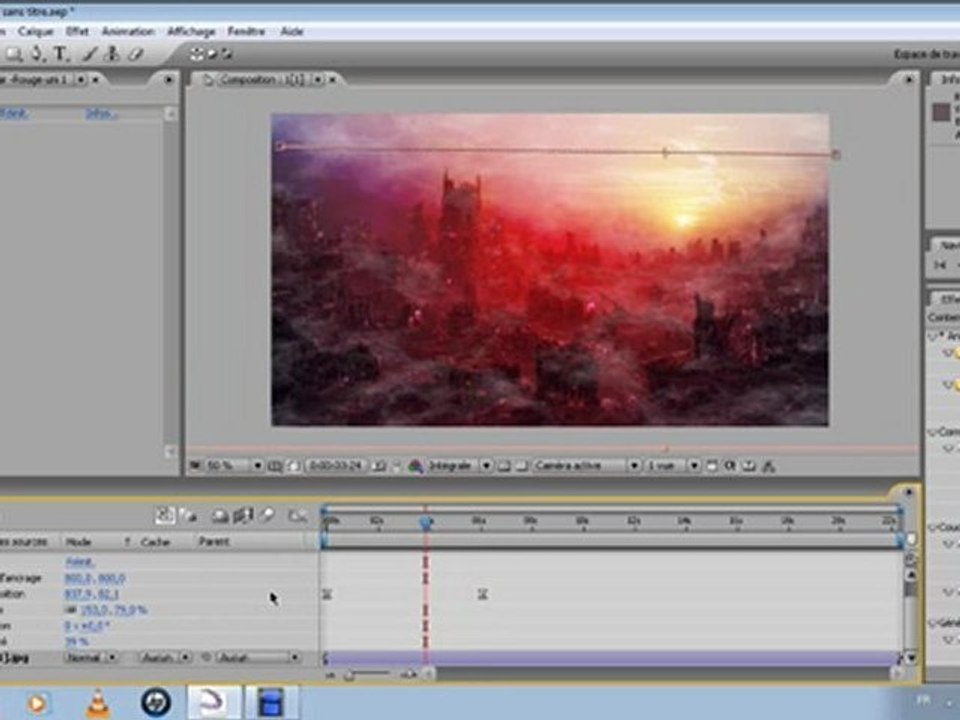Viewport: 960px width, 720px height.
Task: Click the Ajout link in timeline
Action: (80, 562)
